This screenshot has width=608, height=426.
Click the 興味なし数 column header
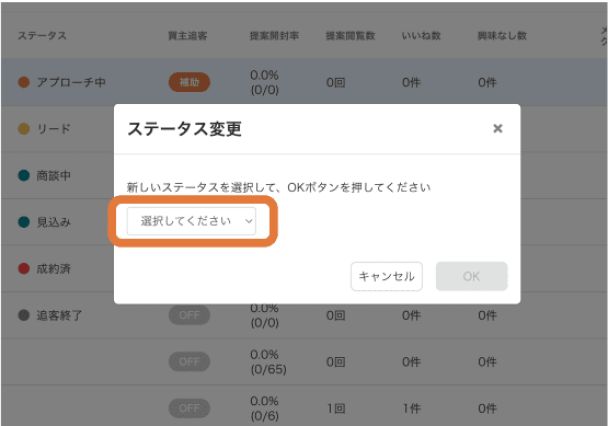click(502, 36)
